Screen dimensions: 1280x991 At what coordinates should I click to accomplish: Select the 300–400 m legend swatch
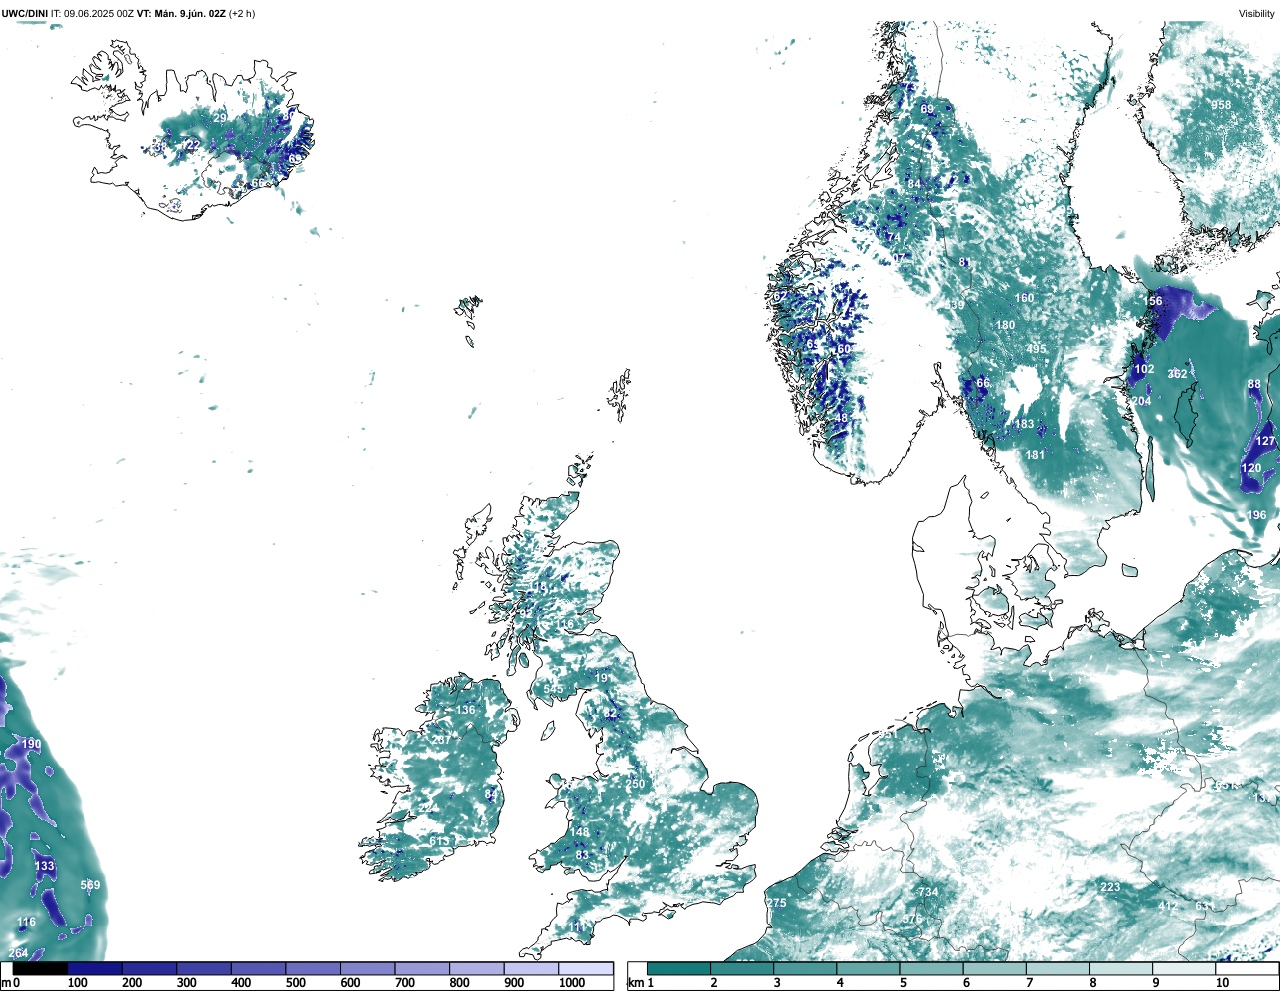pos(204,968)
